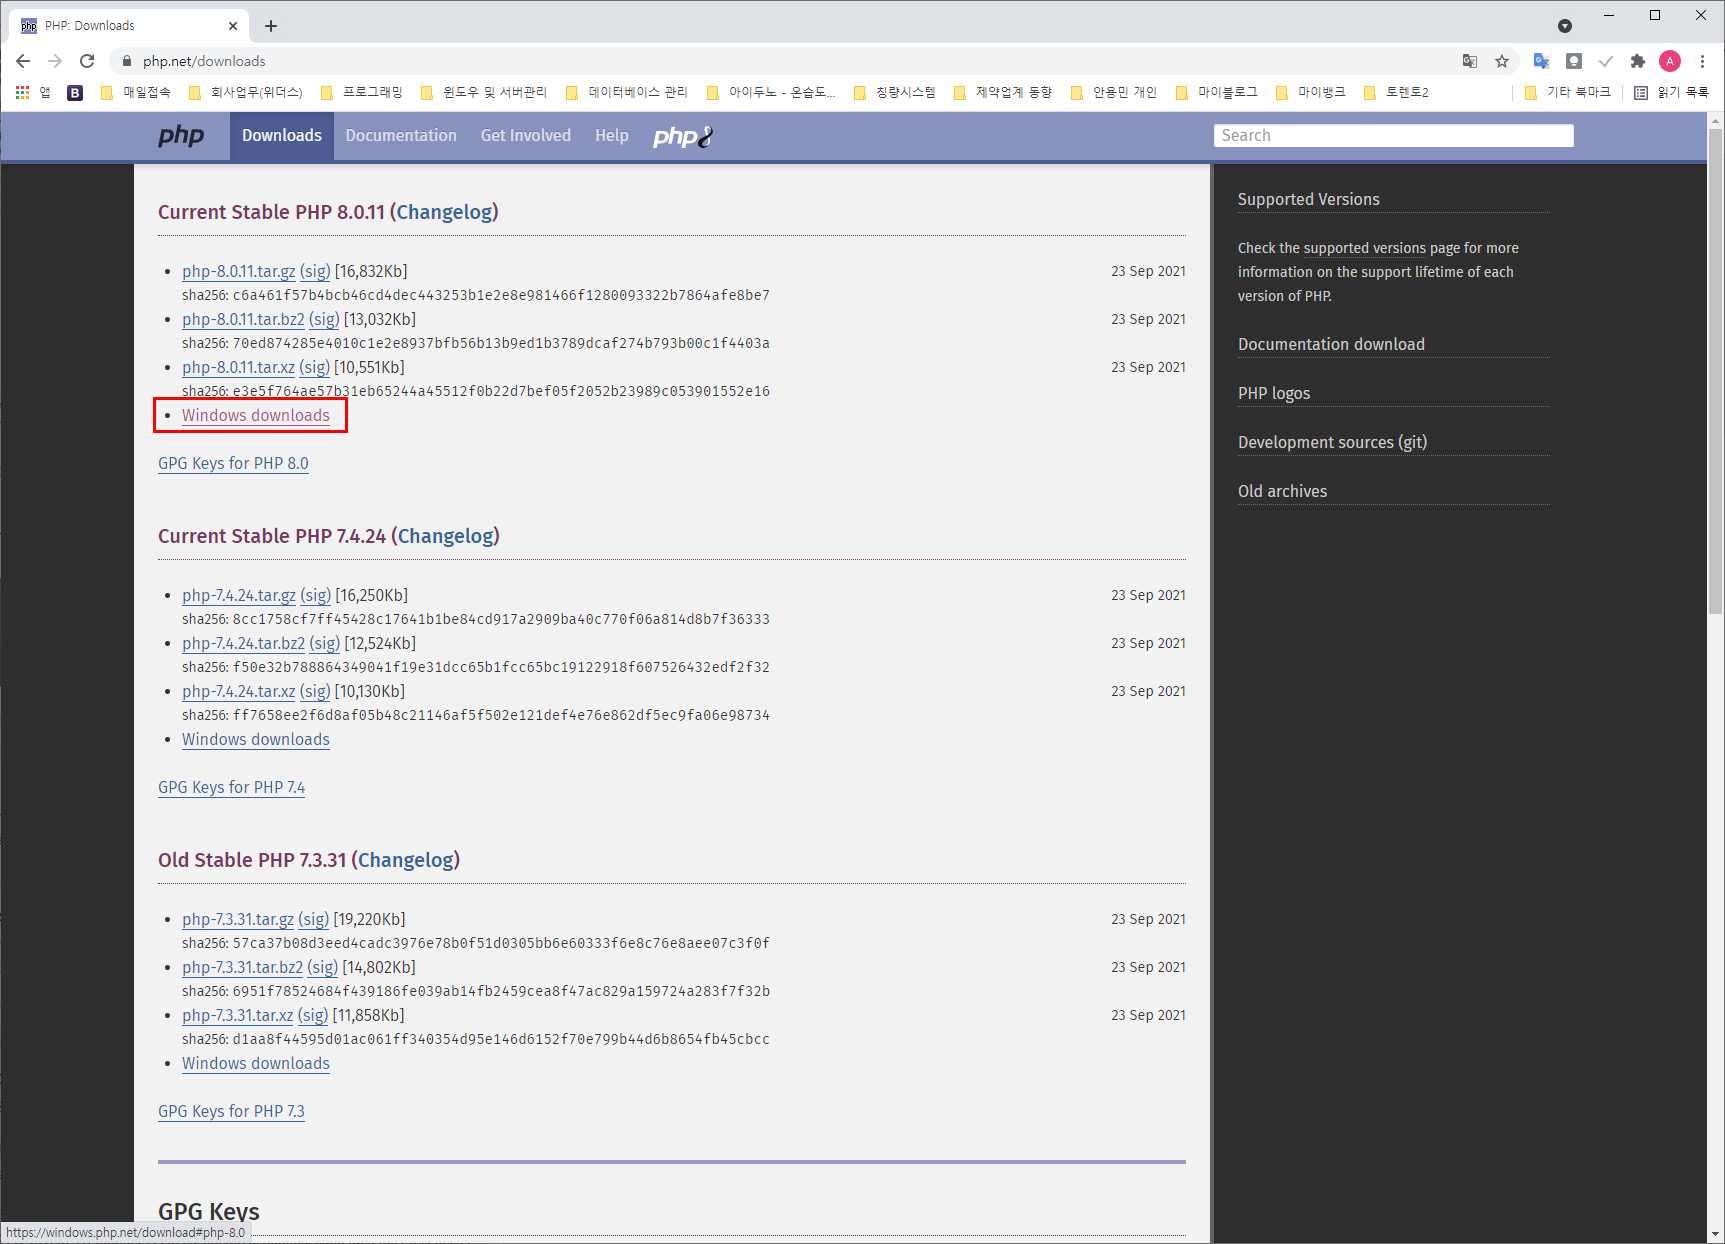Open the translate page icon in address bar
Image resolution: width=1725 pixels, height=1244 pixels.
[1470, 61]
